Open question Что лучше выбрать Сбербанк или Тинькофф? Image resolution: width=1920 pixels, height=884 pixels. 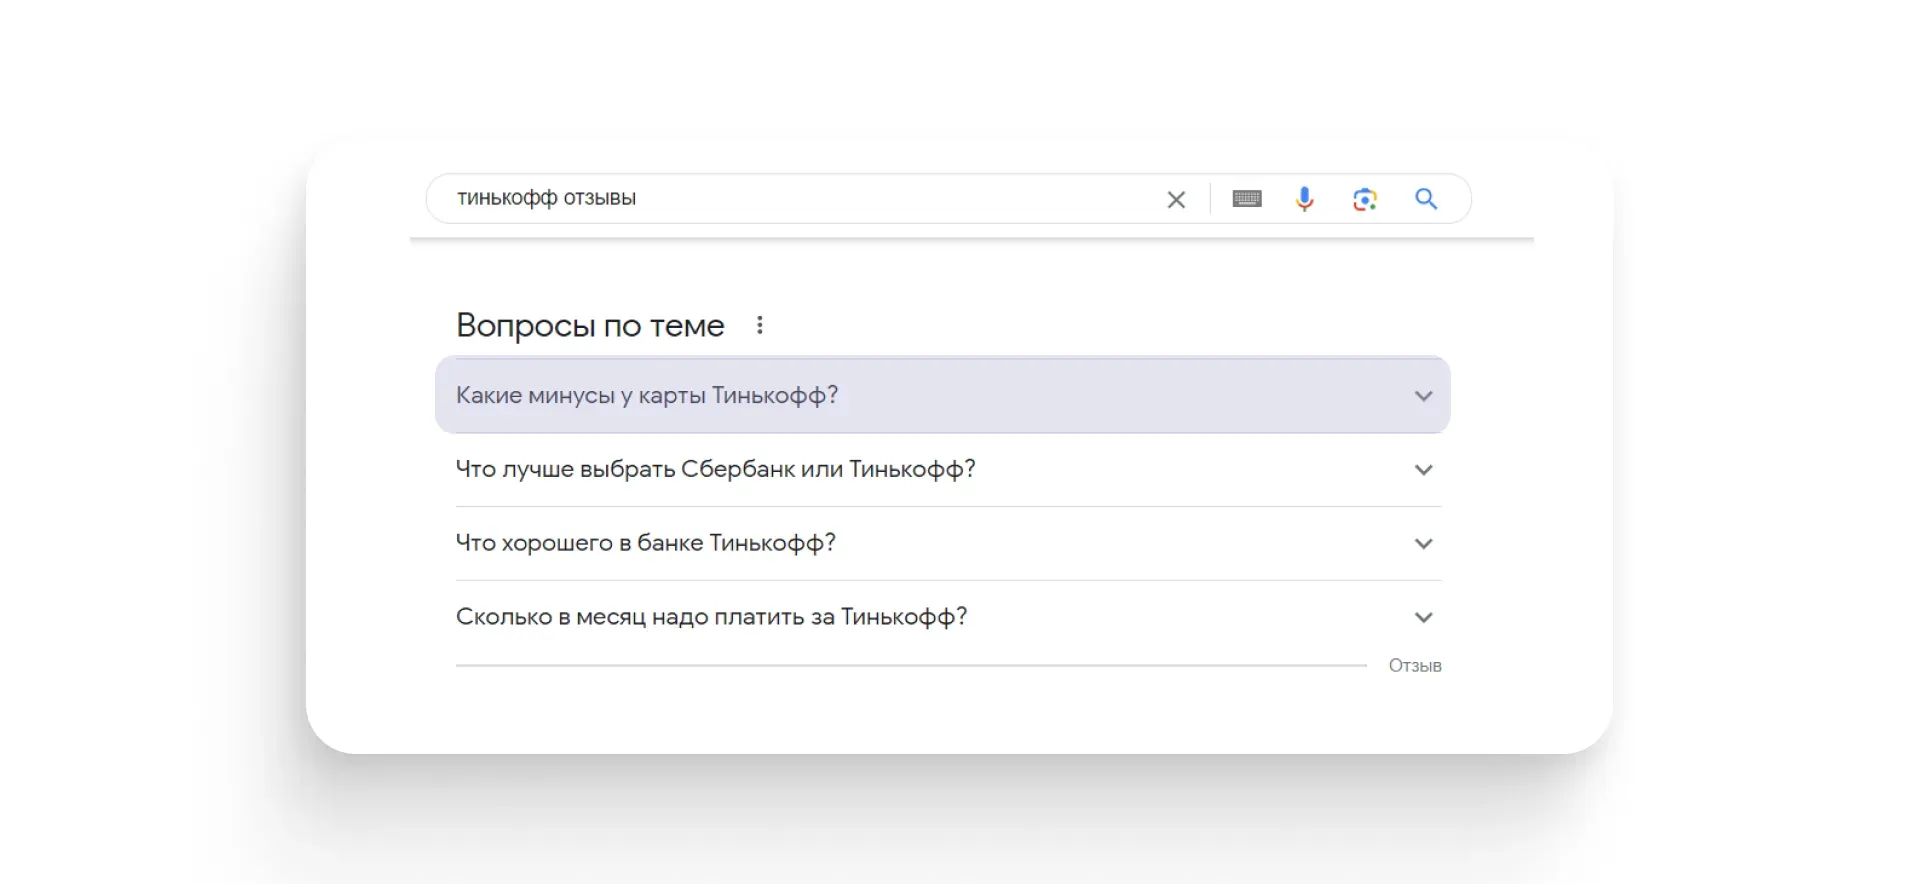(x=948, y=469)
